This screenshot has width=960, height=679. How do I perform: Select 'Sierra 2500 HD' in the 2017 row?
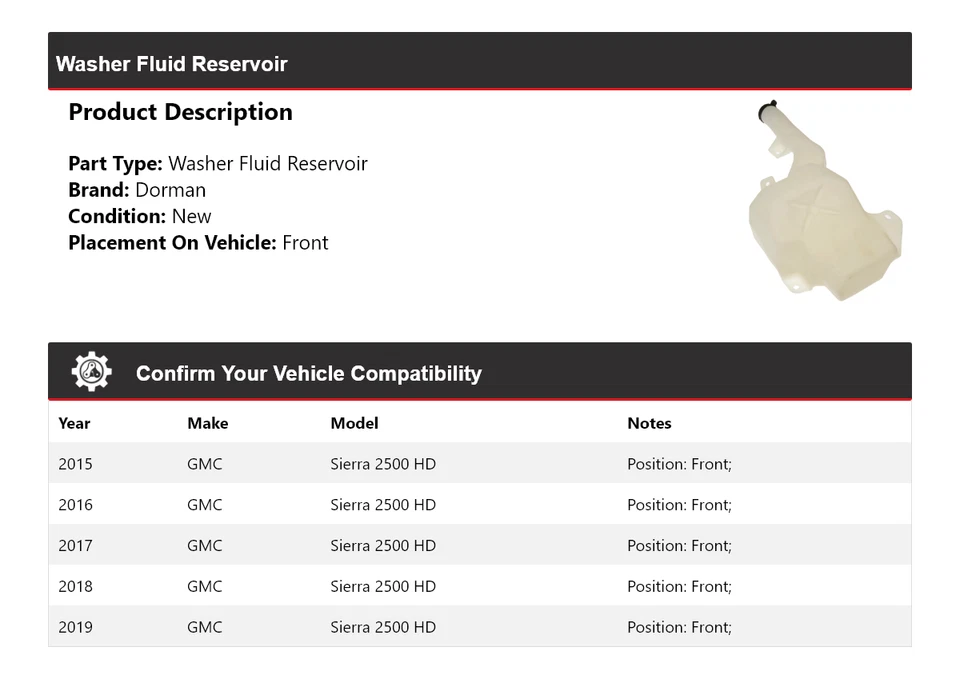[383, 546]
